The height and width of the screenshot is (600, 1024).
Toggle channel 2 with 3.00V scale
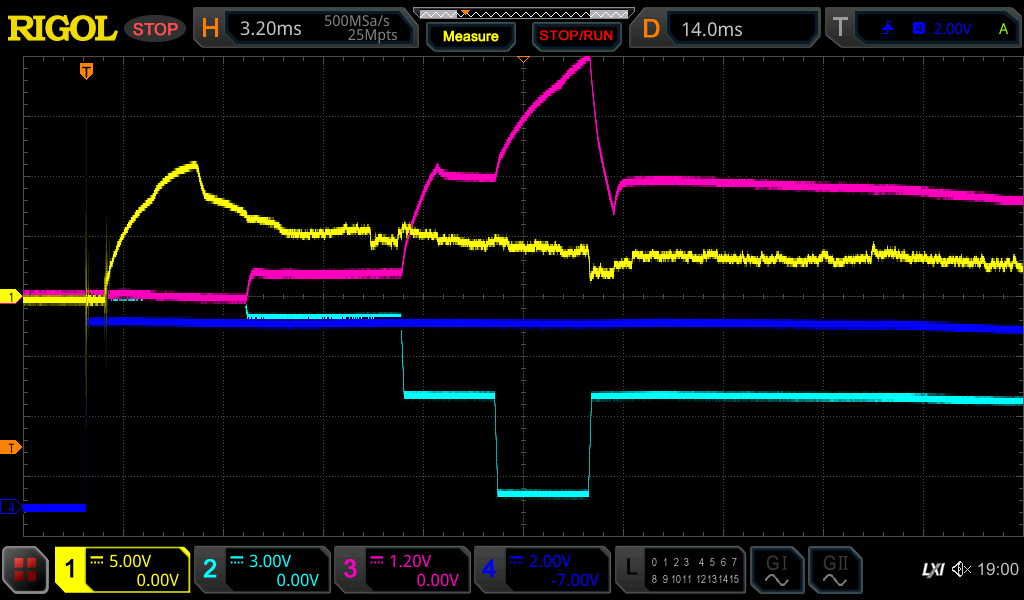(x=260, y=570)
